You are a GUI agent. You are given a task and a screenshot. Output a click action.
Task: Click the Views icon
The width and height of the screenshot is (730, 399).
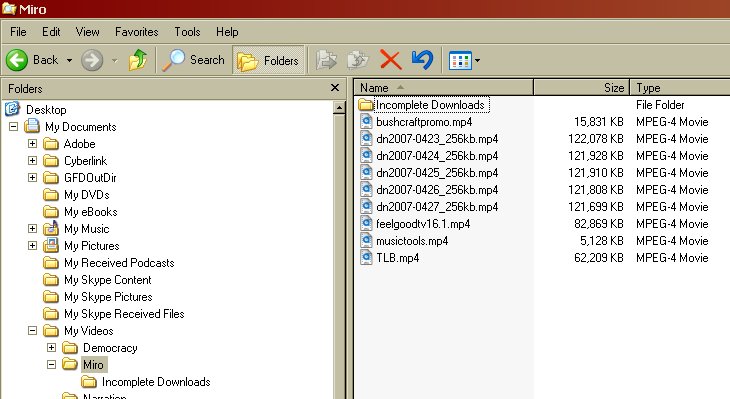click(460, 61)
